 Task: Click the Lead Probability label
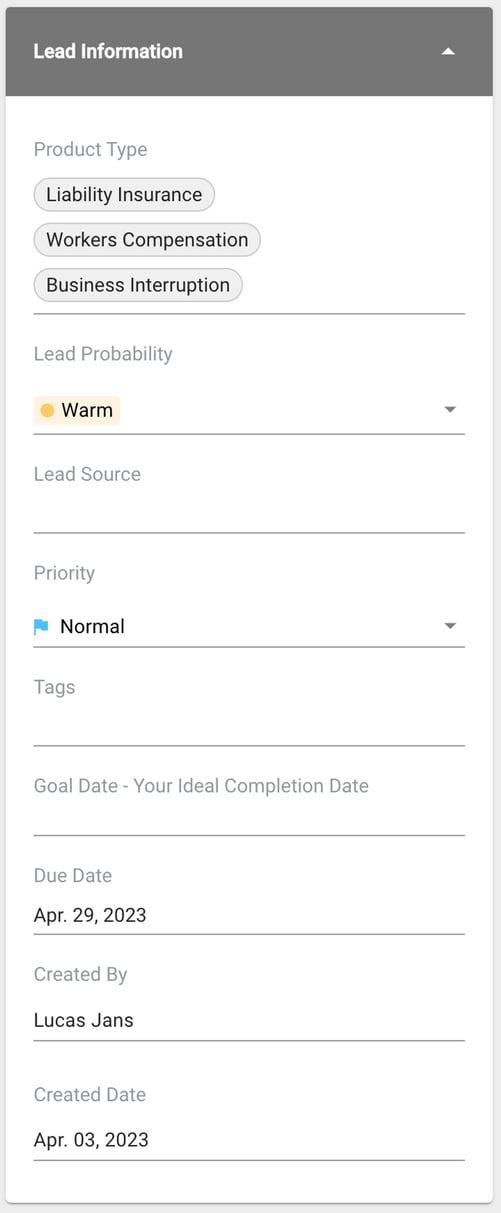(103, 354)
